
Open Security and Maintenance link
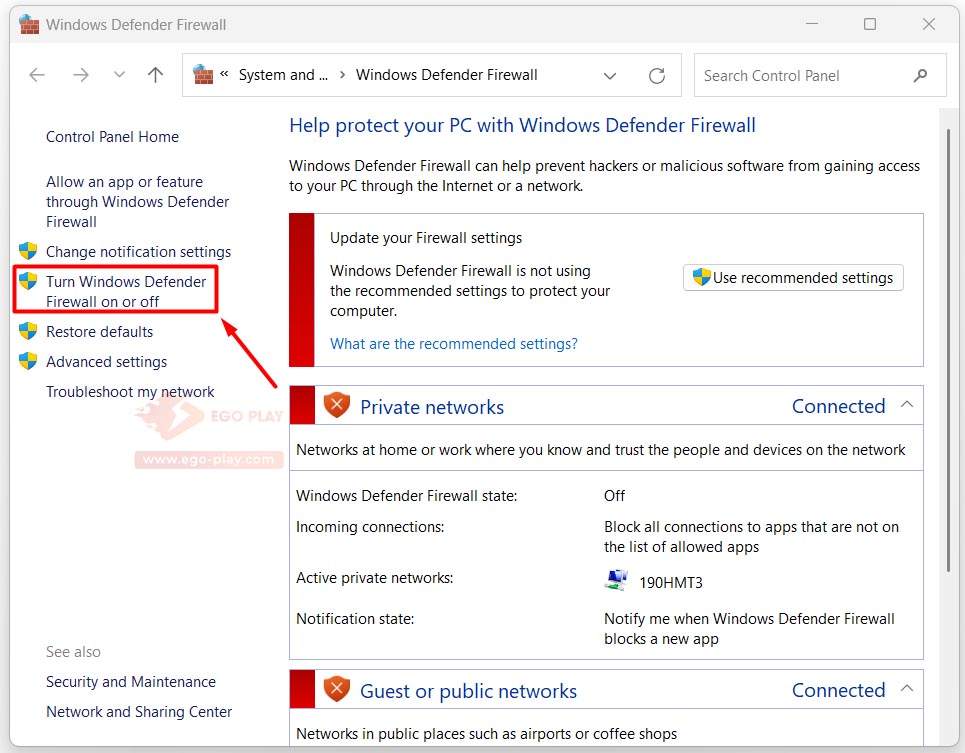point(131,682)
